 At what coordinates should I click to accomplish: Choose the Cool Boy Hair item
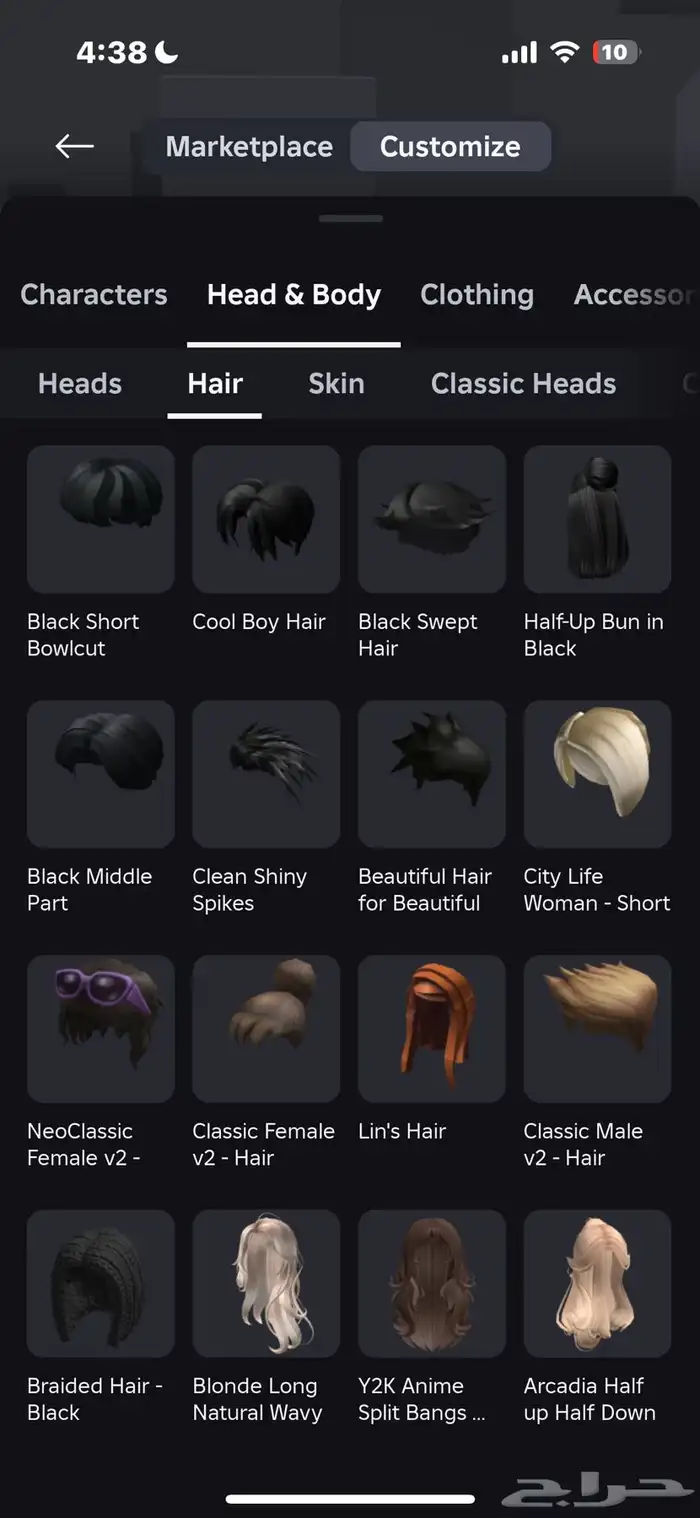pos(266,519)
